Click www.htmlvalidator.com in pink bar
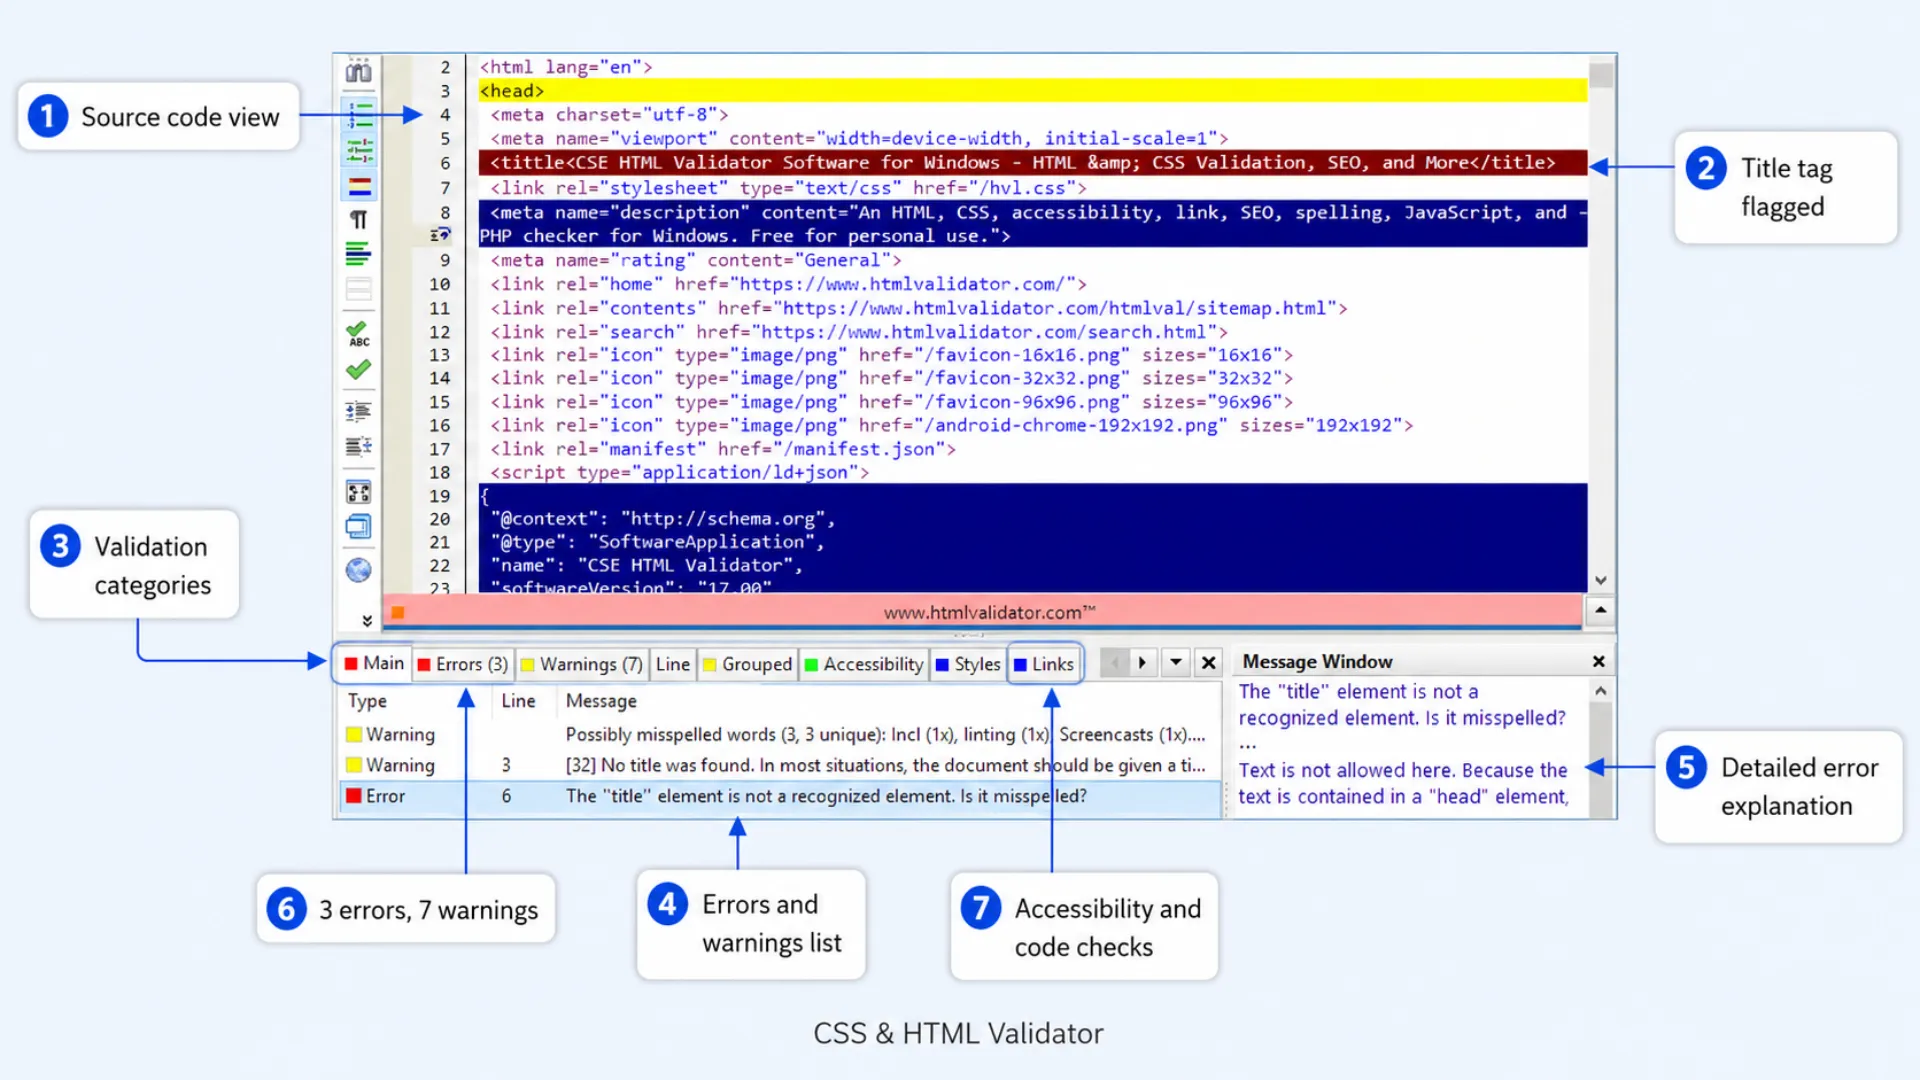 click(989, 612)
